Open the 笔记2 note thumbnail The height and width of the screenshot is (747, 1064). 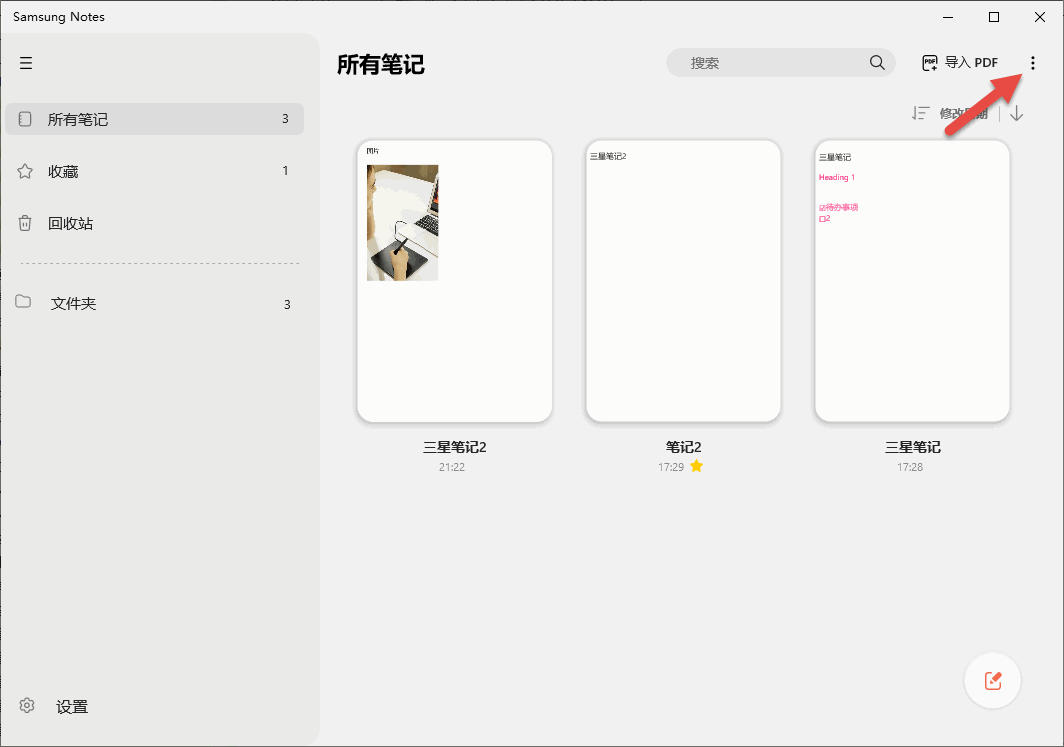click(683, 281)
